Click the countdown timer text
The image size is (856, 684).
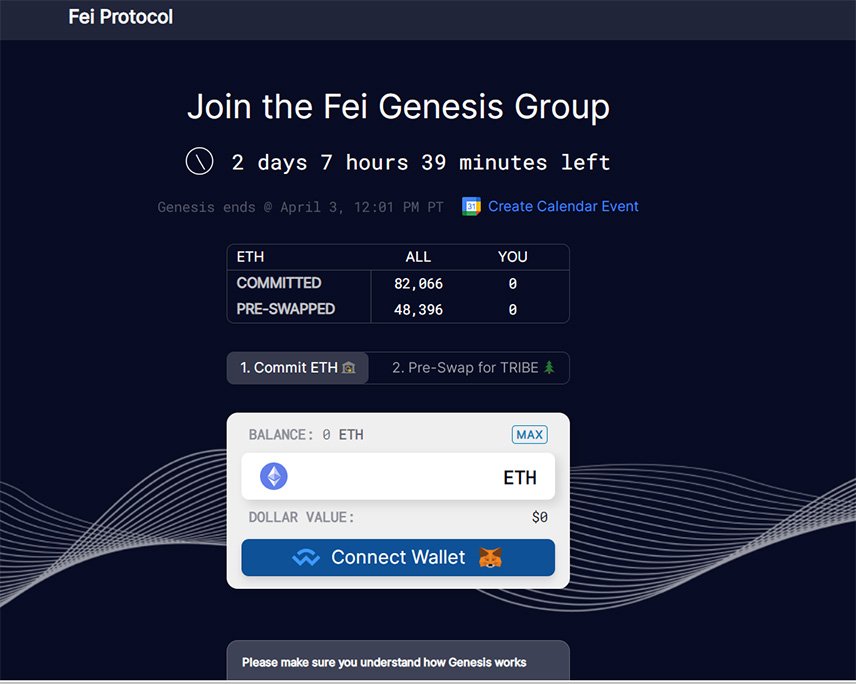pos(420,162)
